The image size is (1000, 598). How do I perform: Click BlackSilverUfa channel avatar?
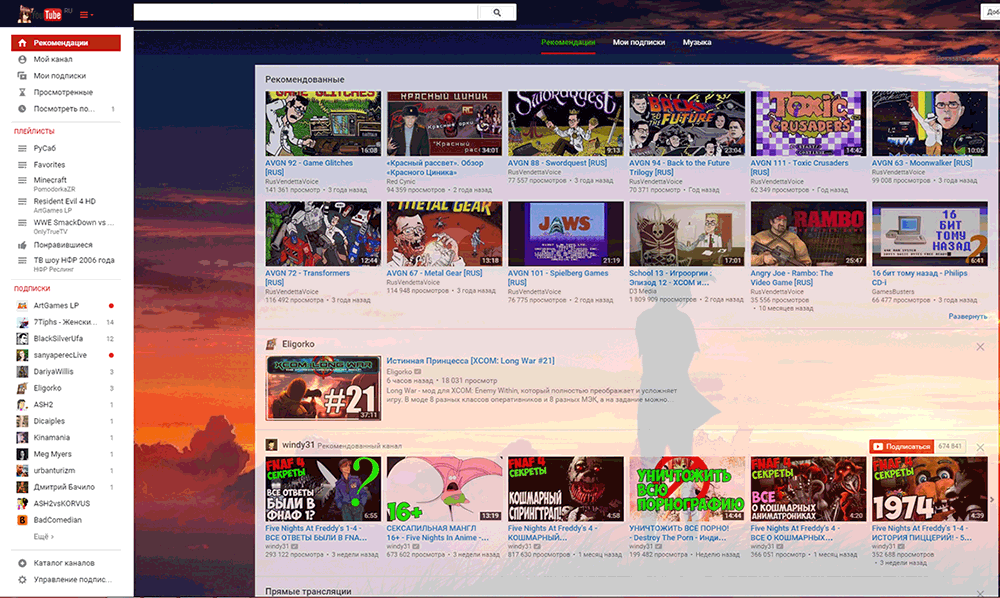(22, 339)
